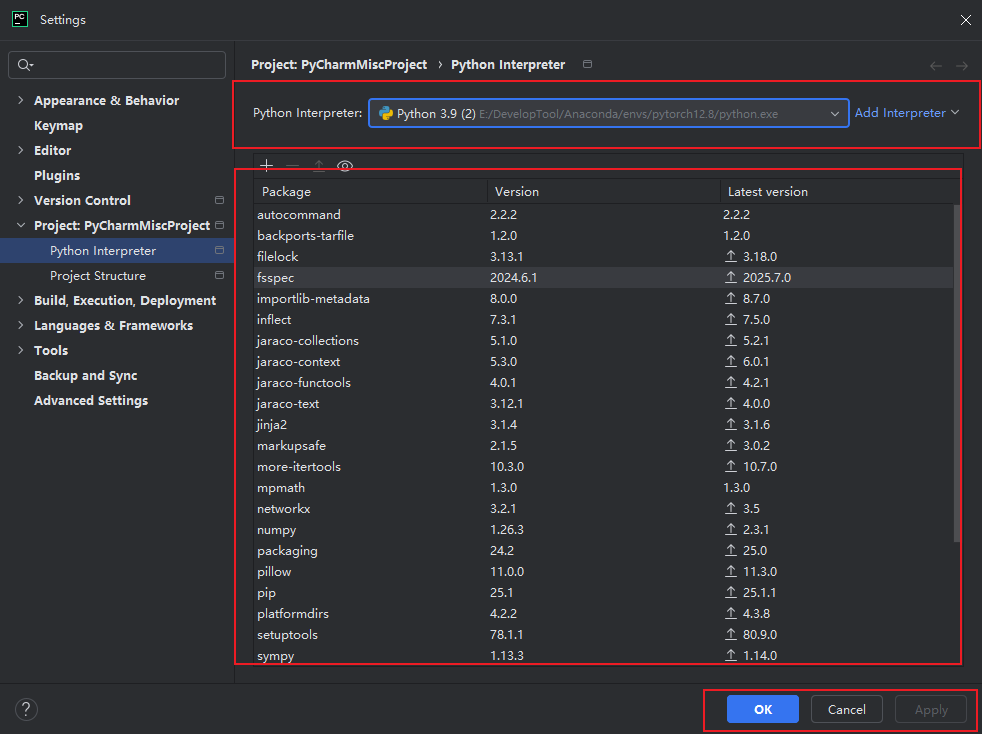Toggle show early releases eye icon
Screen dimensions: 982x734
point(345,166)
